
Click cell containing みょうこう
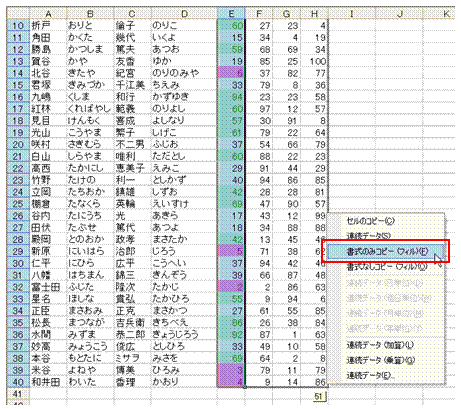90,347
